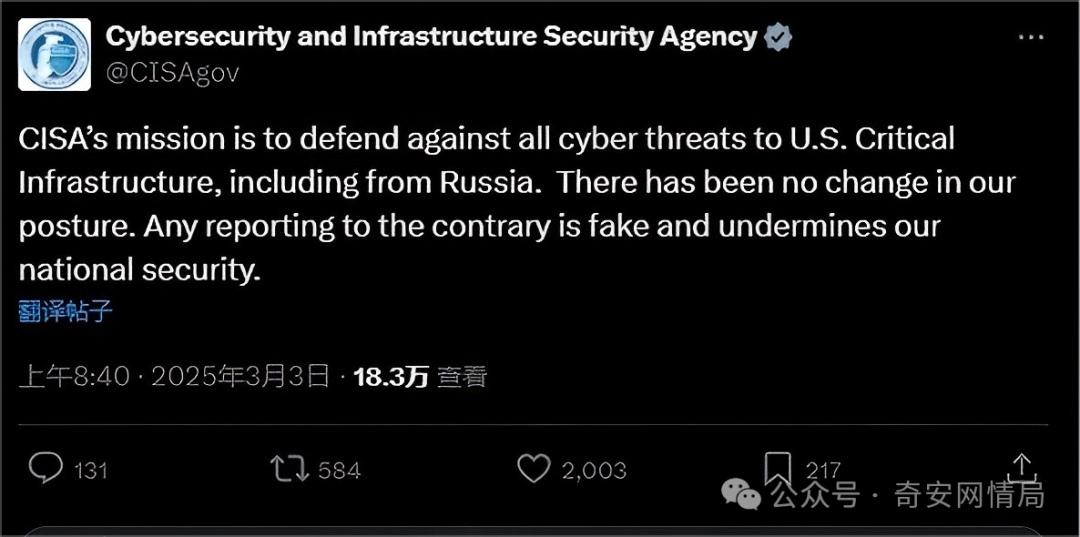Click the tweet body text about CISA's mission
1080x537 pixels.
tap(517, 204)
